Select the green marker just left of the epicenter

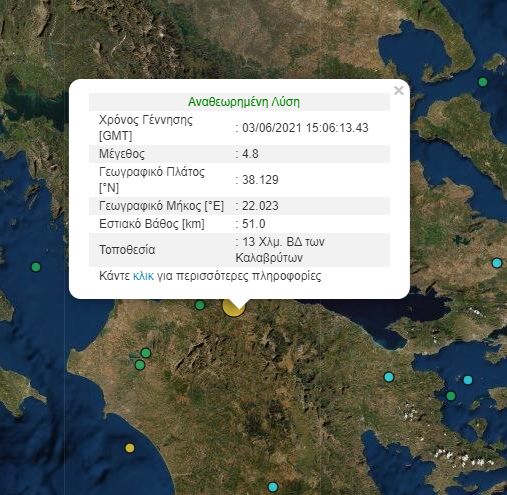200,305
